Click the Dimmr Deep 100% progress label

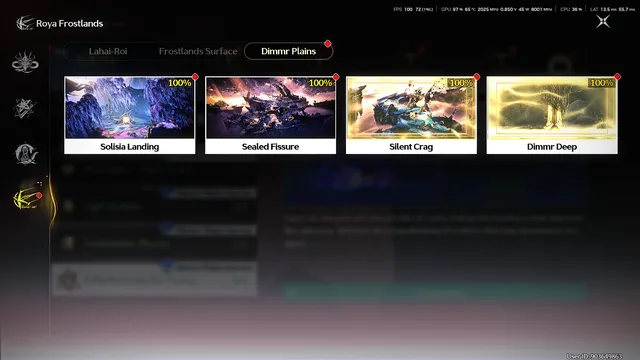(602, 83)
